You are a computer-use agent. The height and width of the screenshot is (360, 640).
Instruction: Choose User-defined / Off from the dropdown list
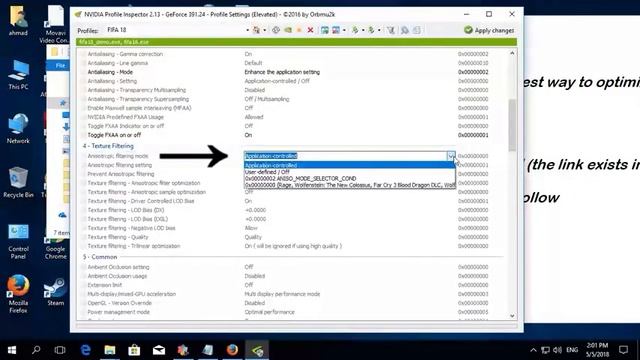(x=349, y=172)
